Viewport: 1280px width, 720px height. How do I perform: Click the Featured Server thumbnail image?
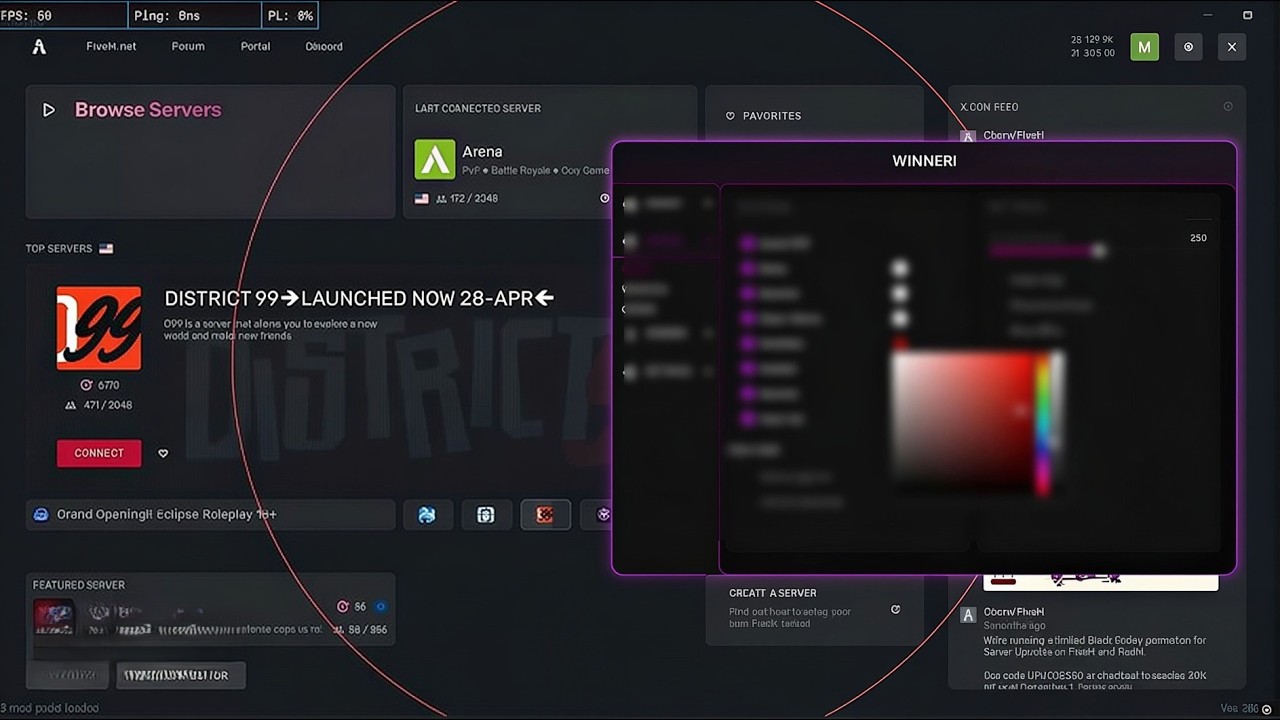54,618
